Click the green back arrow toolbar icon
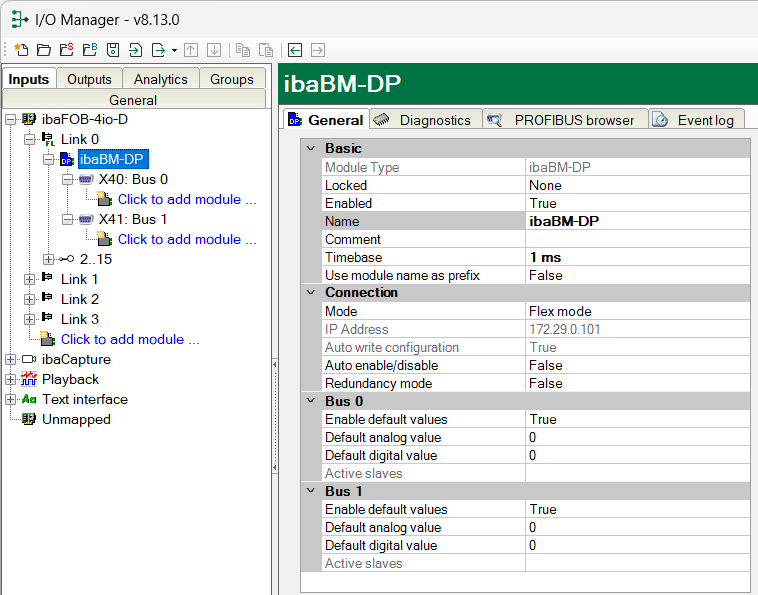Screen dimensions: 758x595 pos(295,50)
